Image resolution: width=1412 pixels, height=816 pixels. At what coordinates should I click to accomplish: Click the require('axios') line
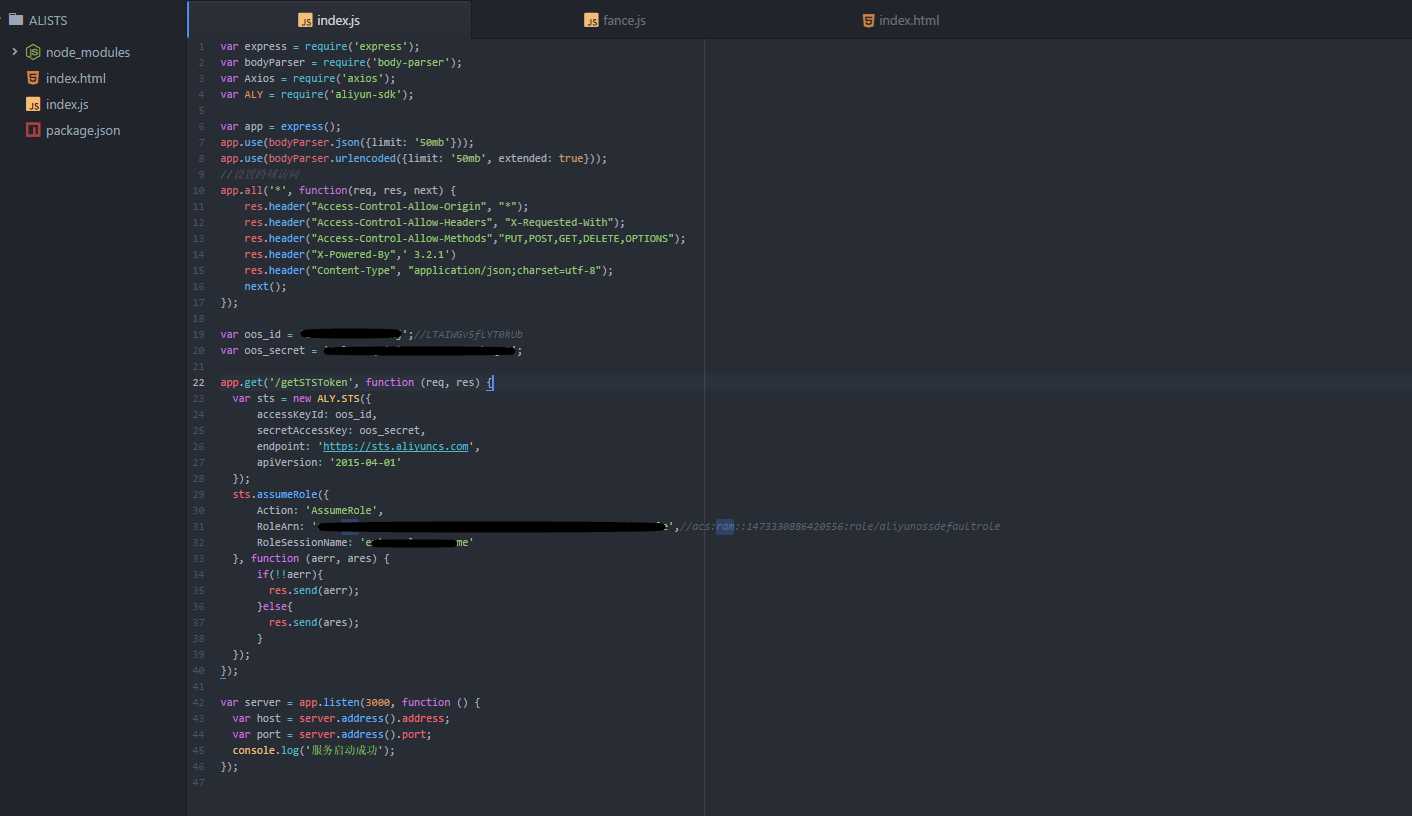pos(308,78)
